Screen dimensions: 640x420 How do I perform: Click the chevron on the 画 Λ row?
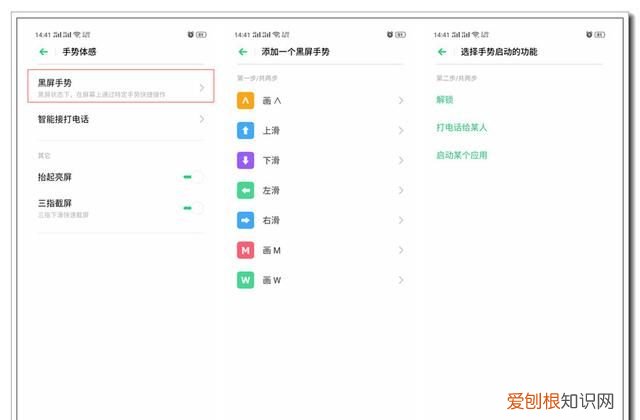click(401, 100)
